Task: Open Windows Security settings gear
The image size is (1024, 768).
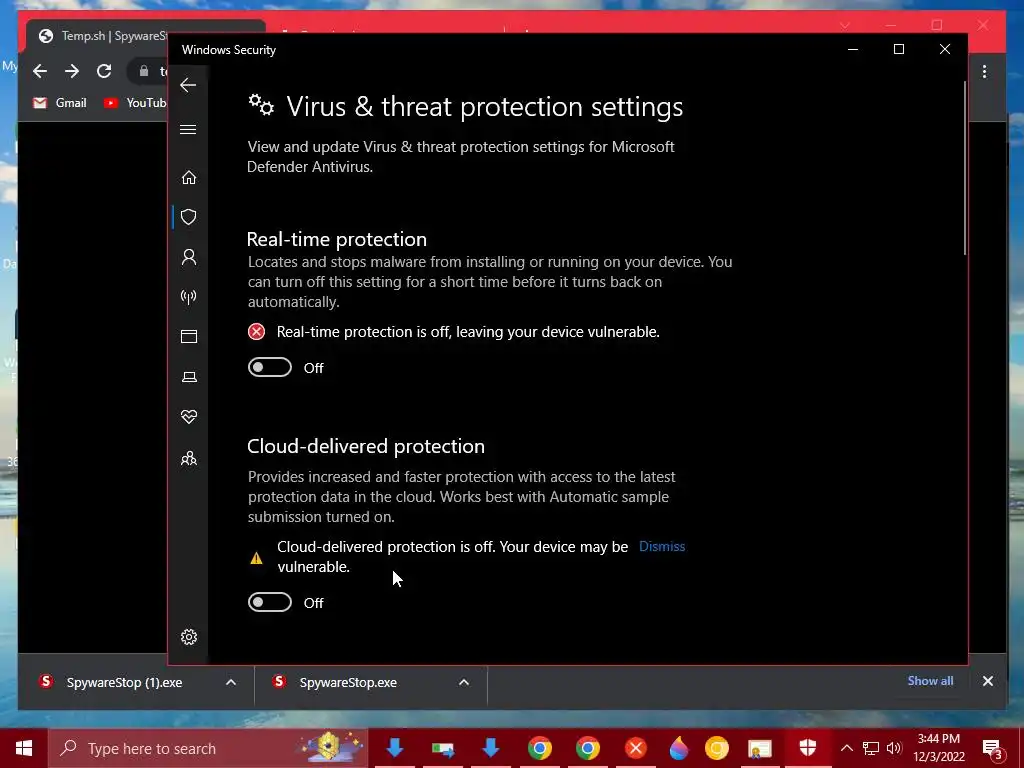Action: (189, 637)
